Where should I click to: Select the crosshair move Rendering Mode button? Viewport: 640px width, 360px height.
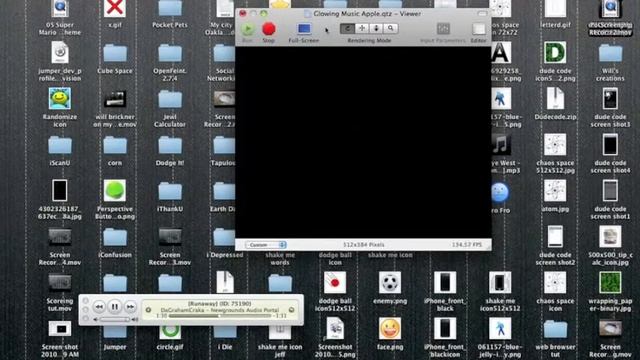point(362,28)
